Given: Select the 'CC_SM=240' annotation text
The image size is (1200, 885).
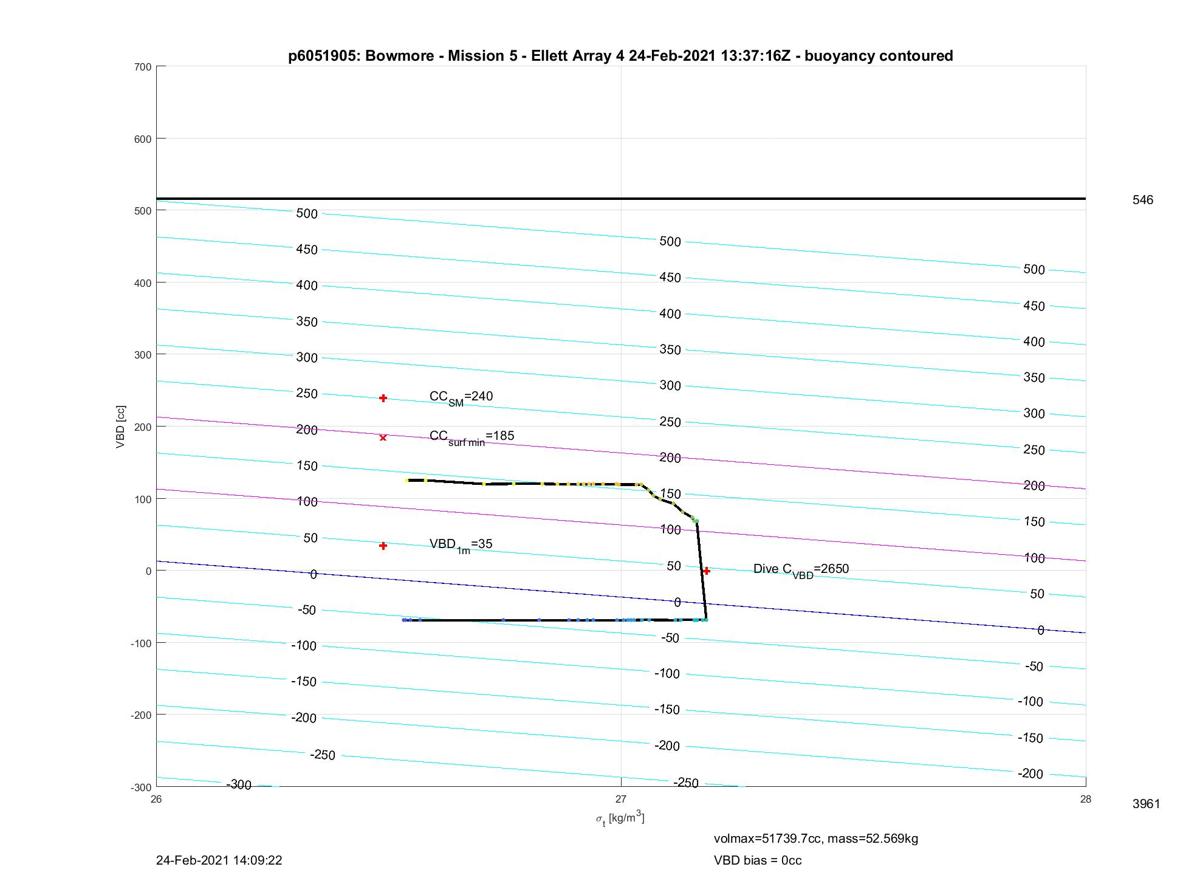Looking at the screenshot, I should pos(461,397).
